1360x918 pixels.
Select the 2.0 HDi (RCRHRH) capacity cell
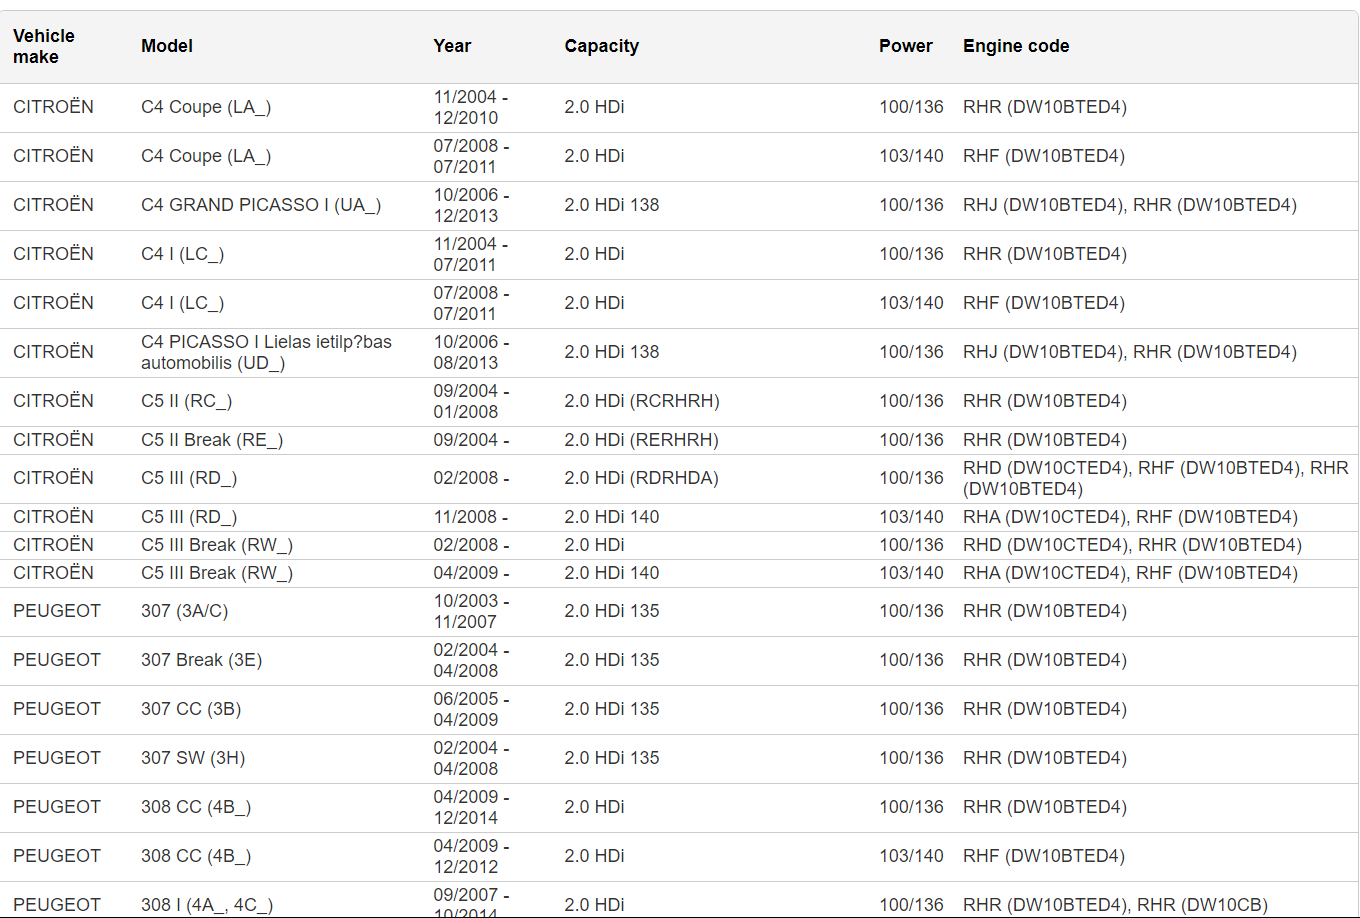pyautogui.click(x=641, y=401)
